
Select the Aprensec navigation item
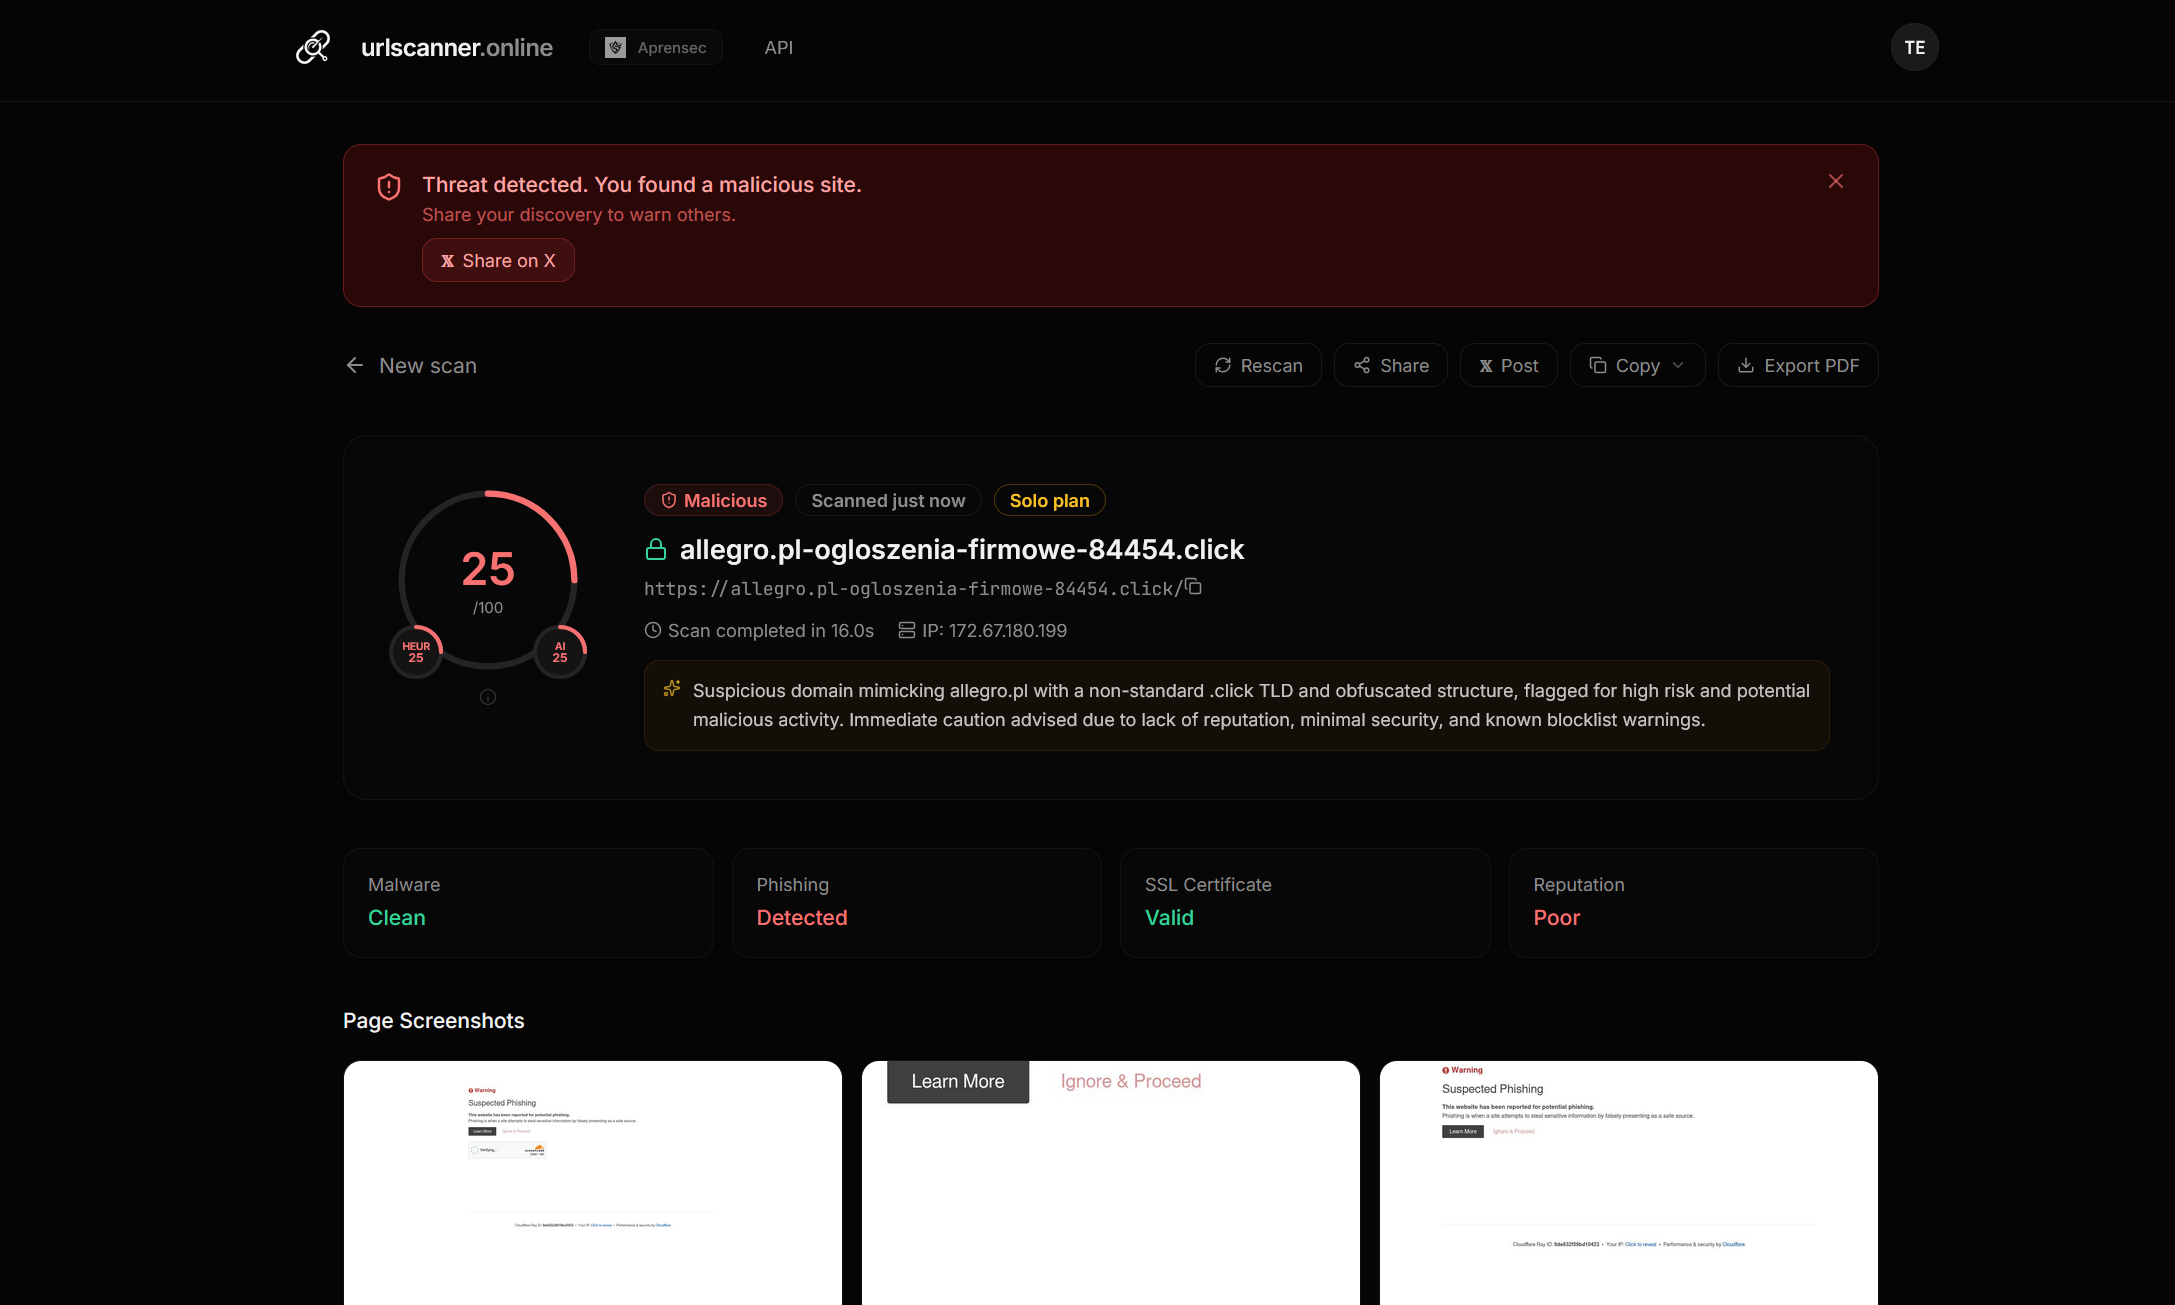coord(656,47)
